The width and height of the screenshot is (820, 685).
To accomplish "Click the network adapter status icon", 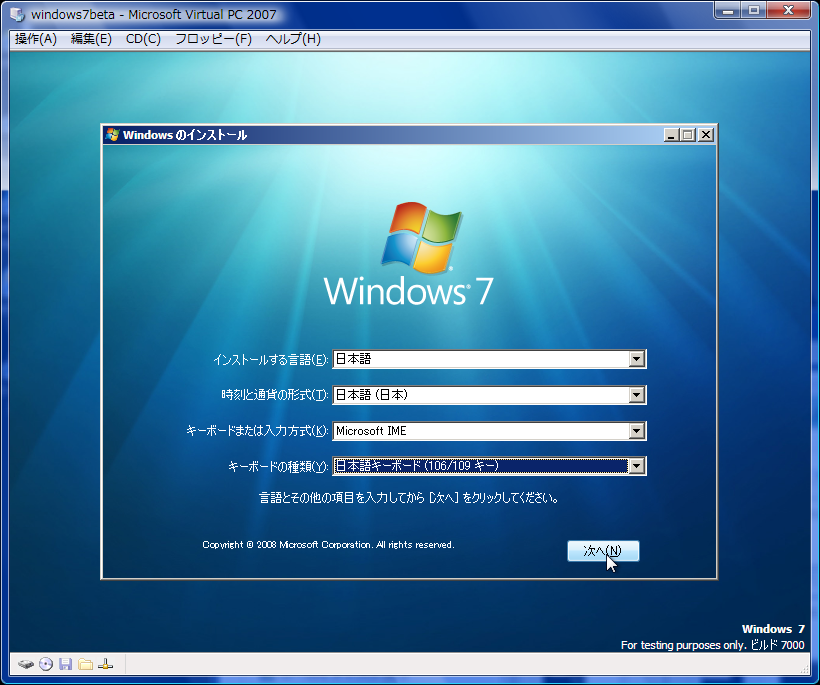I will click(106, 665).
